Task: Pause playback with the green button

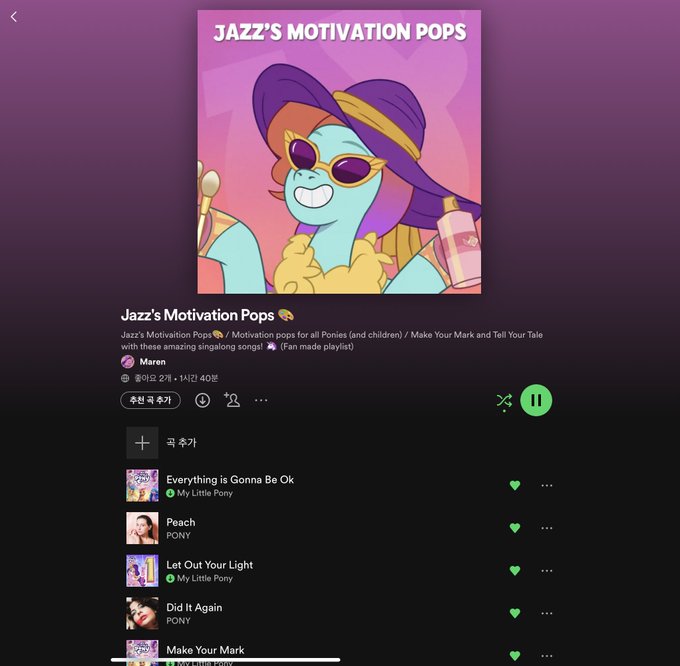Action: pyautogui.click(x=536, y=400)
